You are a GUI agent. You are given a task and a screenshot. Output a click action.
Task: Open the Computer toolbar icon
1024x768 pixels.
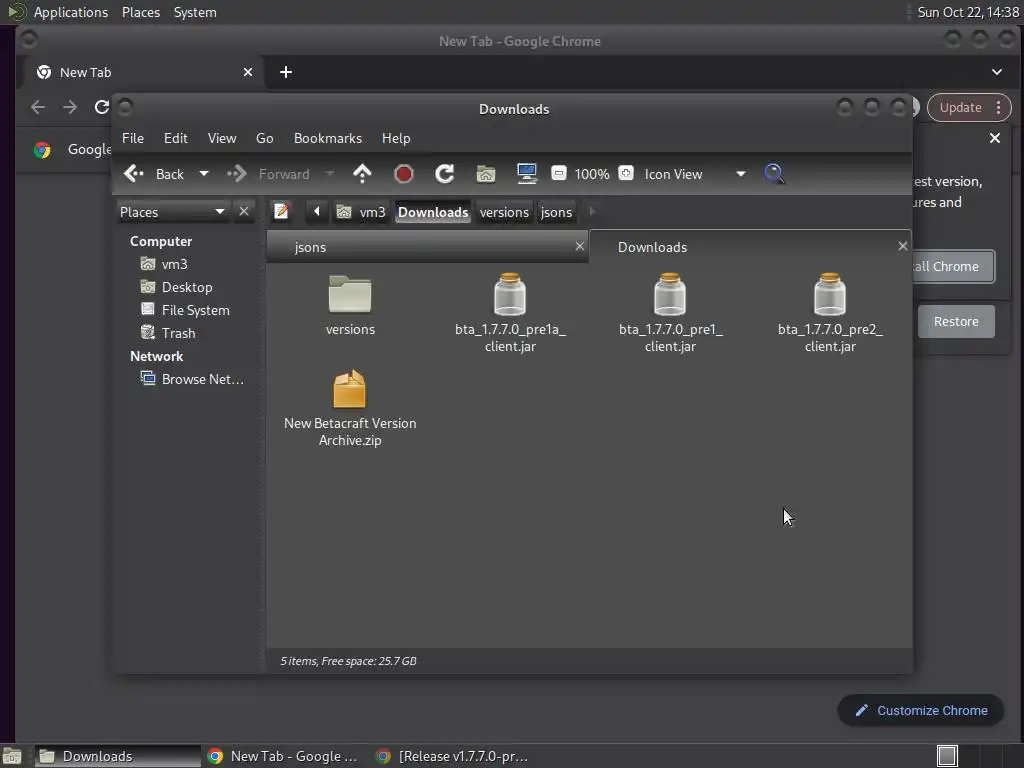(x=526, y=174)
